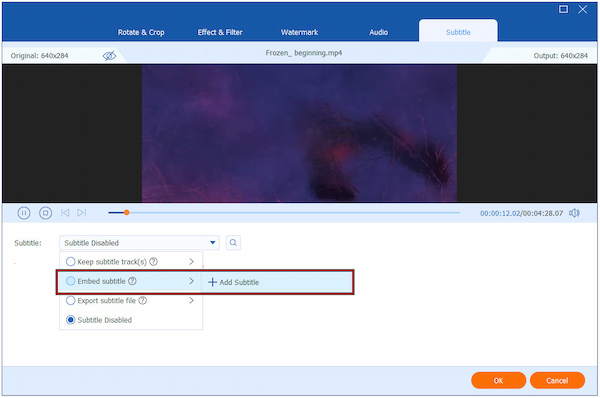Image resolution: width=600 pixels, height=398 pixels.
Task: Click the plus Add Subtitle option
Action: coord(233,282)
